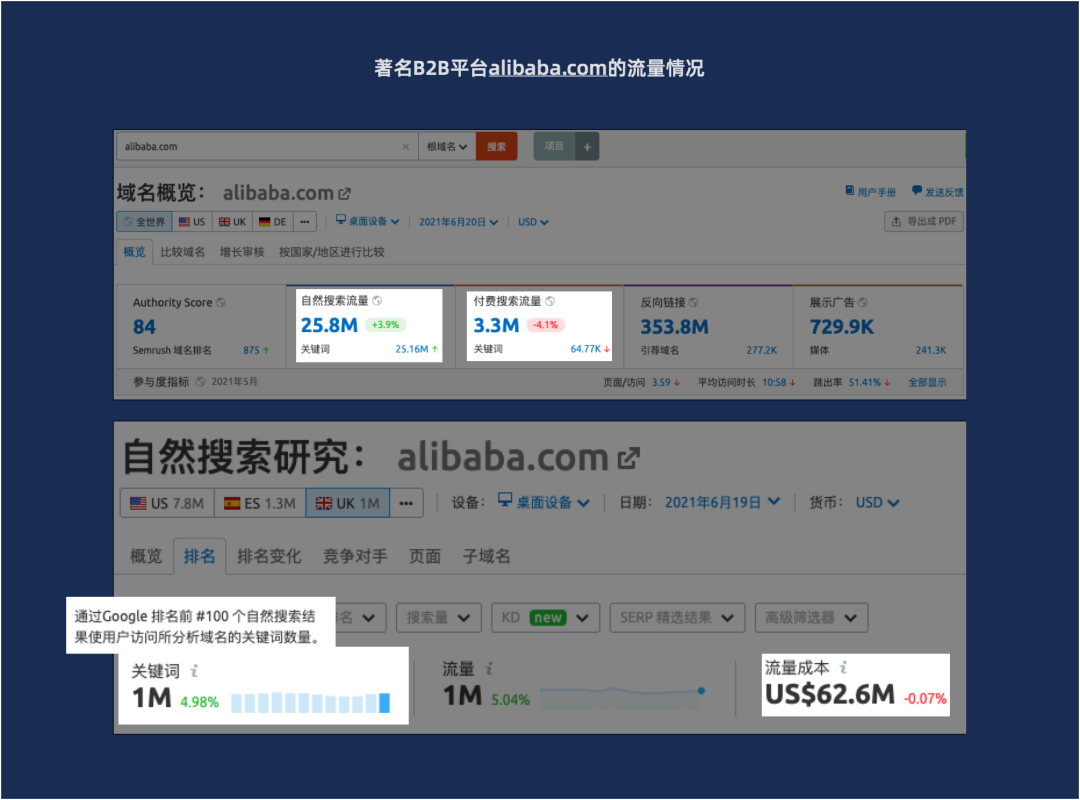1080x800 pixels.
Task: Switch to 按国家/地区进行比较 tab
Action: point(332,252)
